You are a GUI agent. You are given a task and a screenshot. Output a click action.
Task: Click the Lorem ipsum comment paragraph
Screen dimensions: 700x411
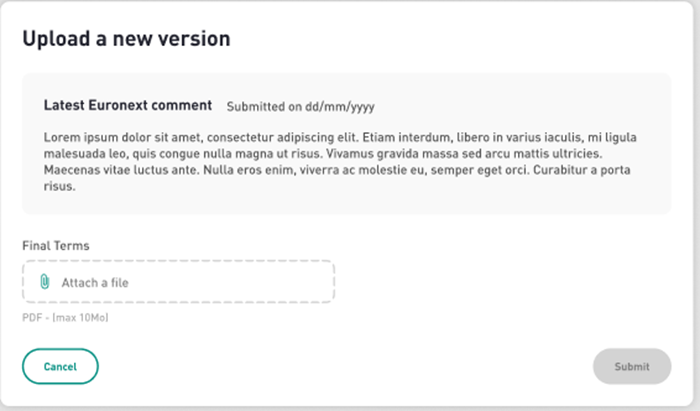pos(340,162)
